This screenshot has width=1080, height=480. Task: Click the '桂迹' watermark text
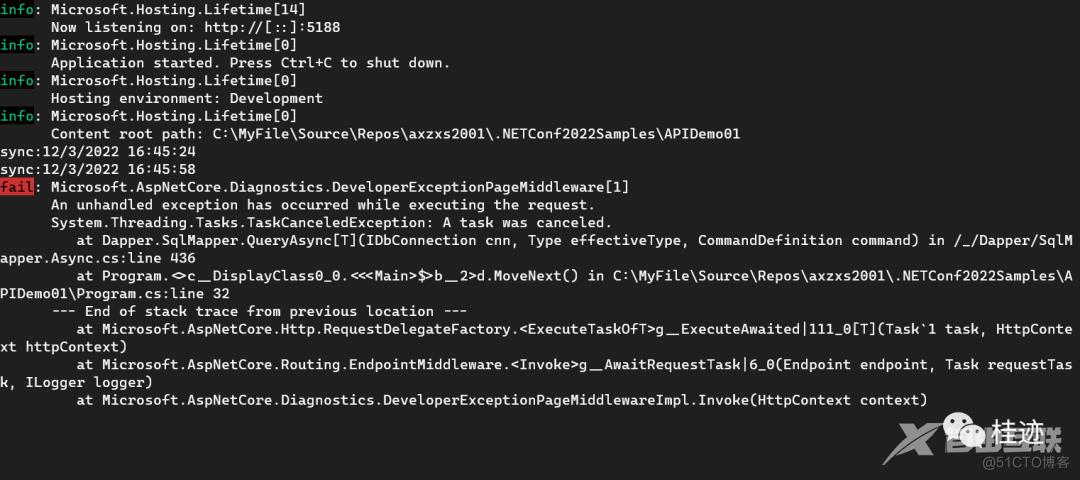(x=1018, y=432)
